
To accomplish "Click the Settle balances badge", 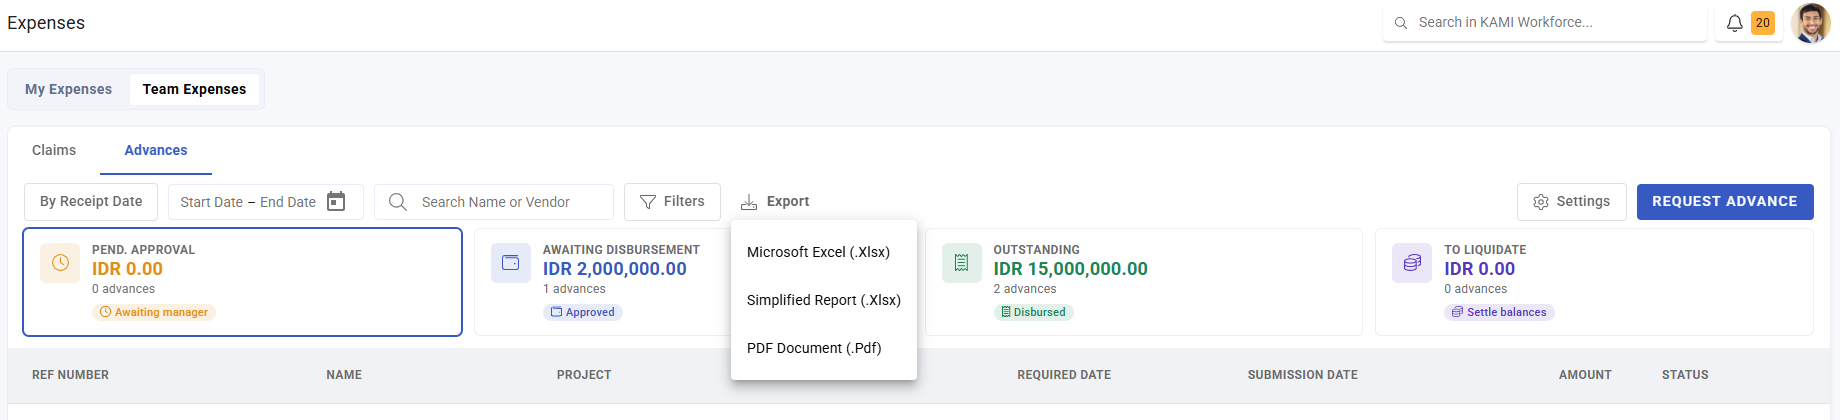I will 1499,312.
